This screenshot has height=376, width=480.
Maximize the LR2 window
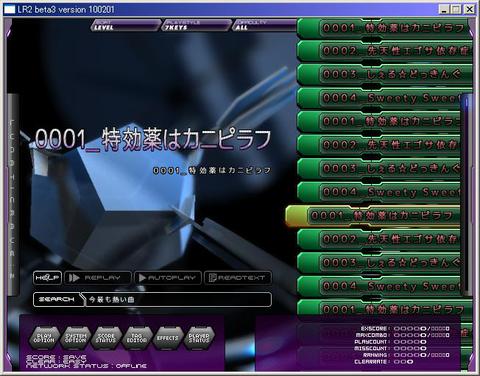coord(456,9)
